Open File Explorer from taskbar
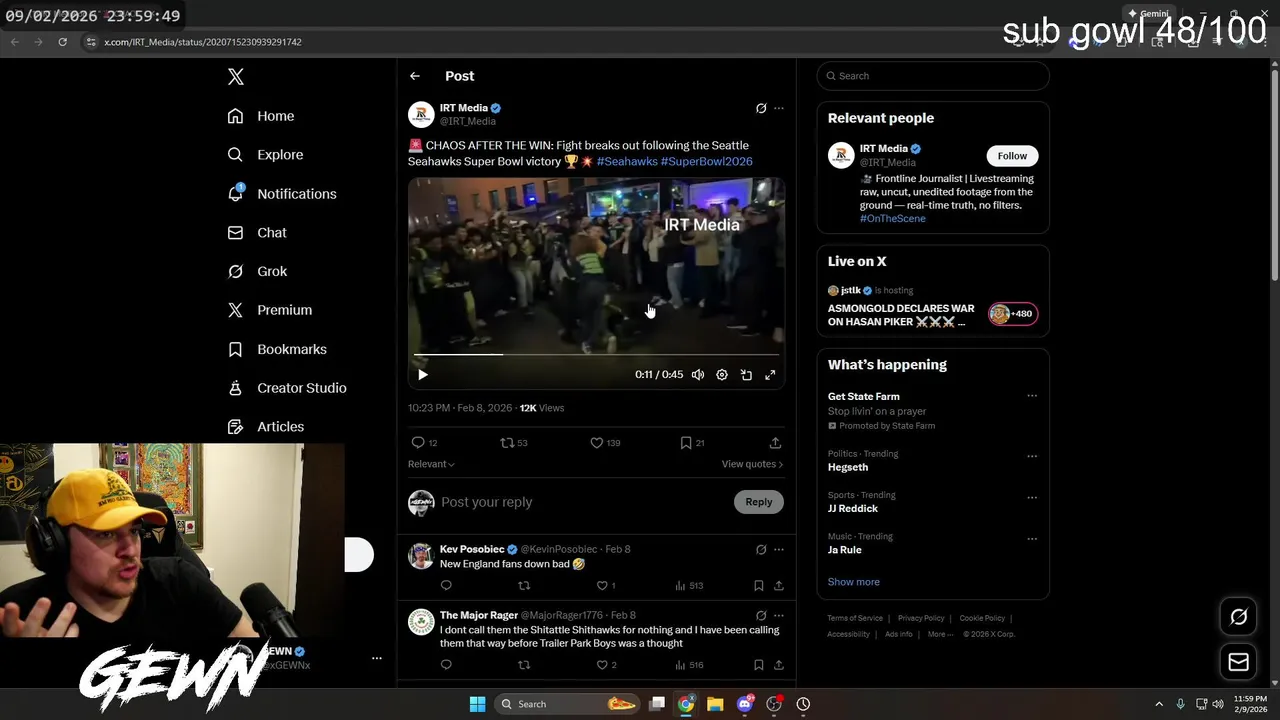 coord(715,704)
